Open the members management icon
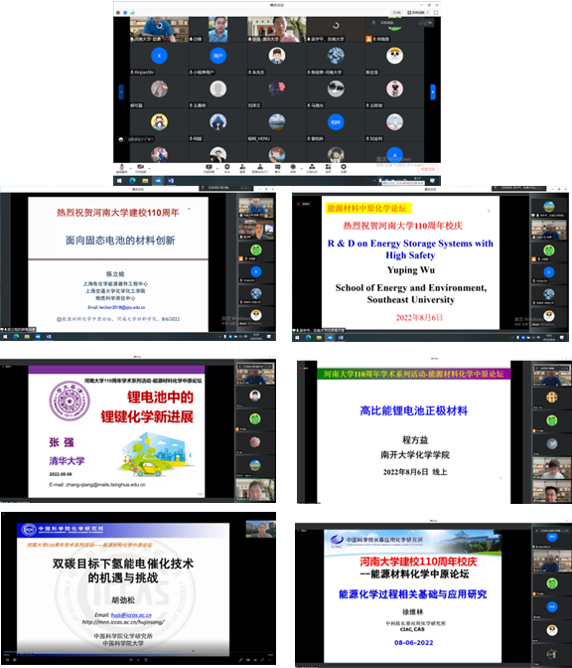 (x=260, y=167)
